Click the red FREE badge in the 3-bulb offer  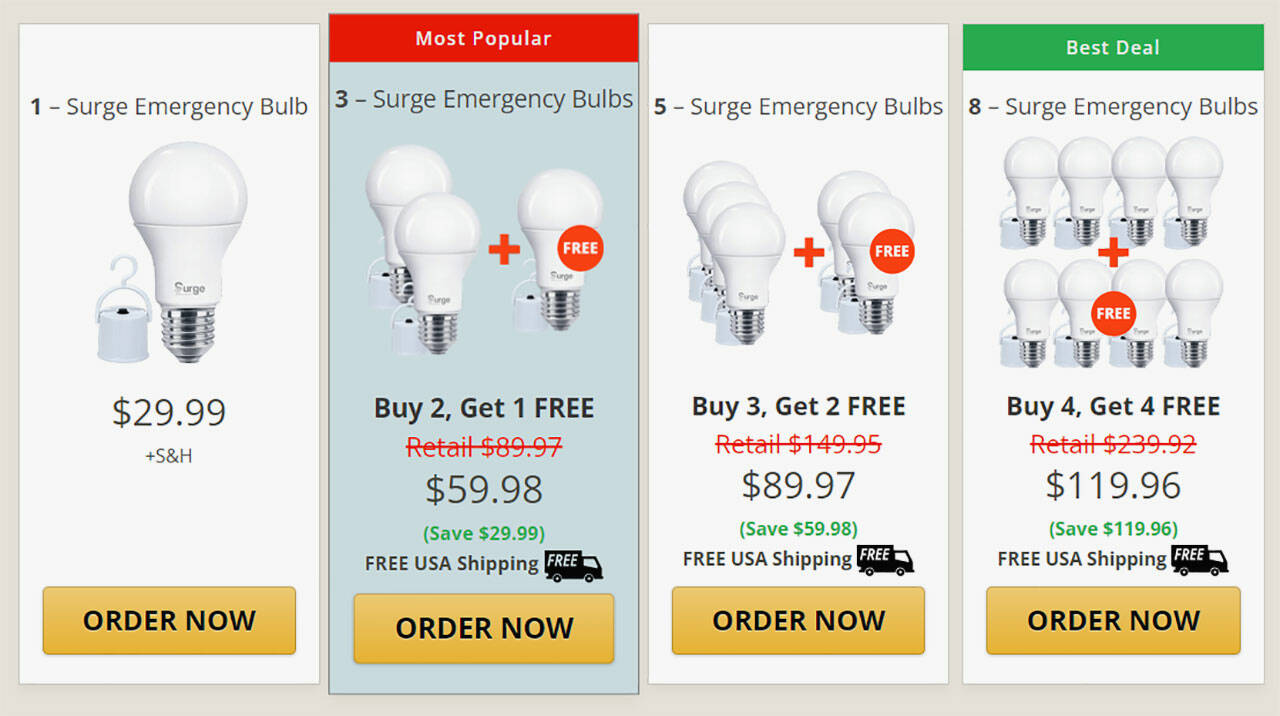[x=580, y=248]
